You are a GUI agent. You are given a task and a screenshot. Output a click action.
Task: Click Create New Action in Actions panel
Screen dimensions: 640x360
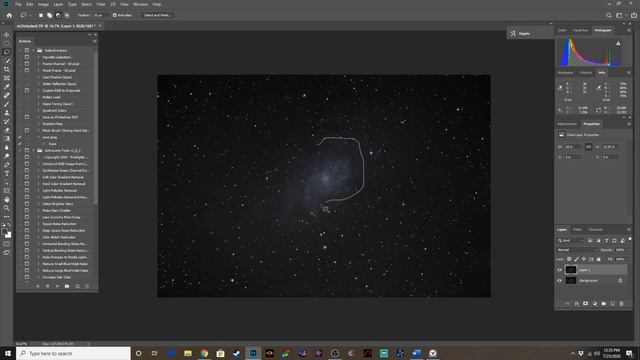pos(78,286)
